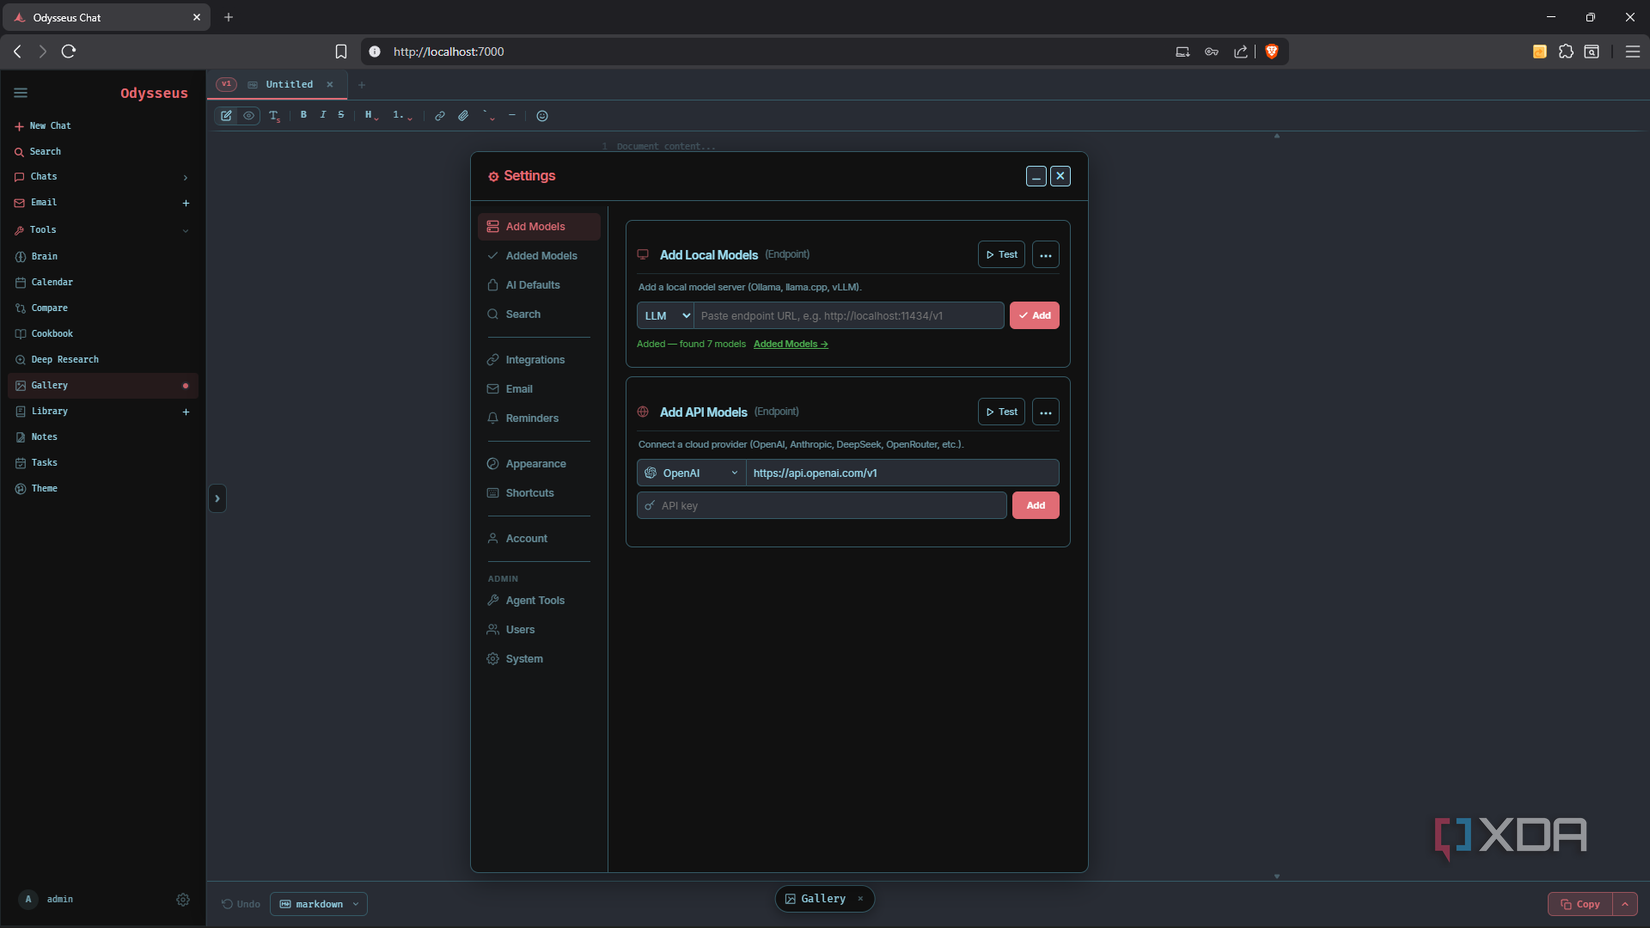The width and height of the screenshot is (1650, 928).
Task: Start a New Chat
Action: (x=43, y=126)
